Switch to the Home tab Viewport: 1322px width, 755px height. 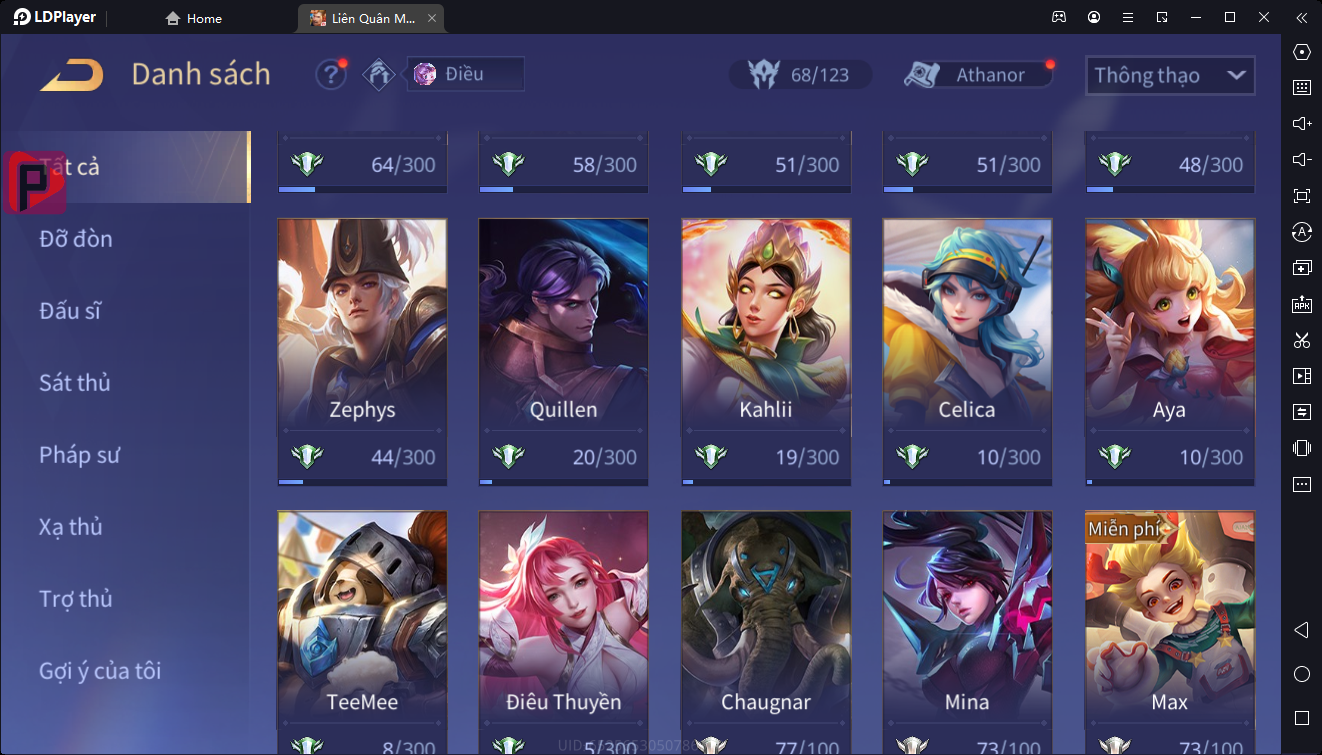click(x=194, y=18)
